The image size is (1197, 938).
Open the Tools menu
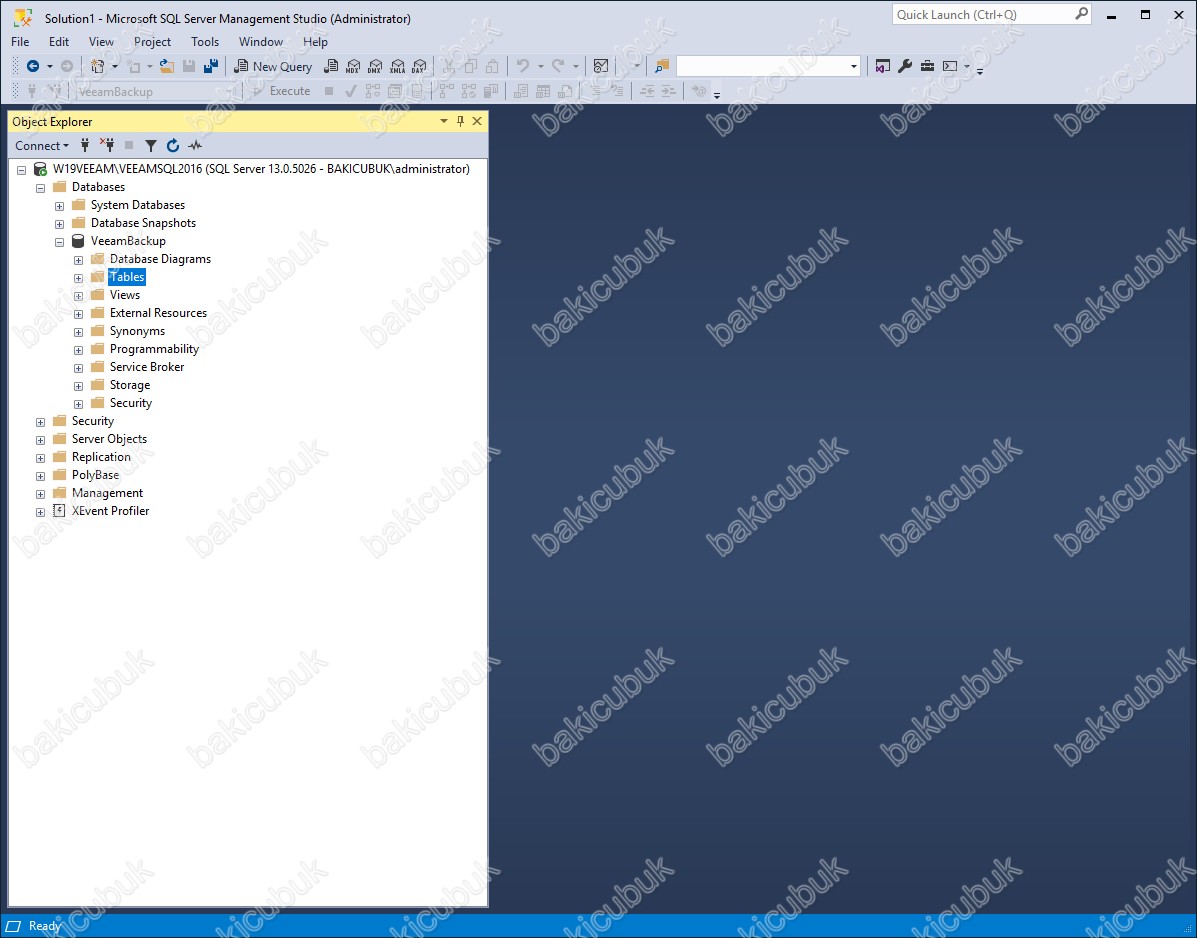click(205, 42)
